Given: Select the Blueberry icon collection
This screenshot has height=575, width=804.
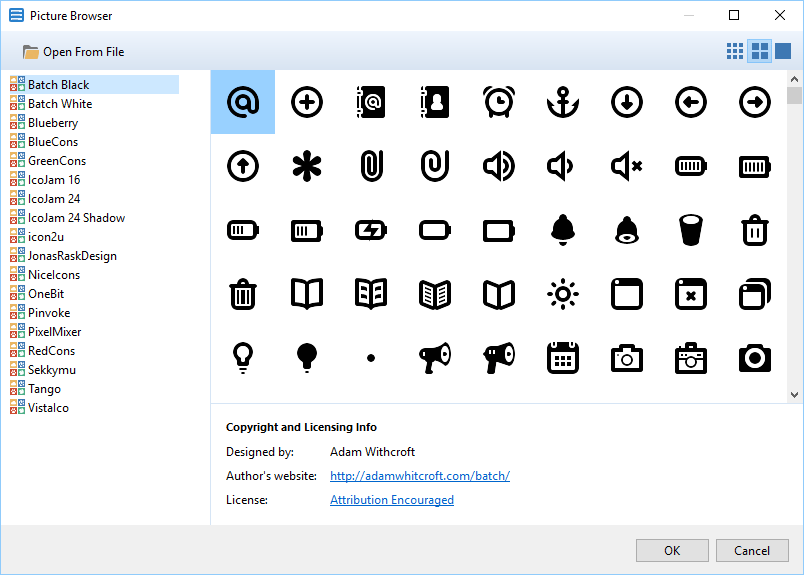Looking at the screenshot, I should pyautogui.click(x=52, y=123).
